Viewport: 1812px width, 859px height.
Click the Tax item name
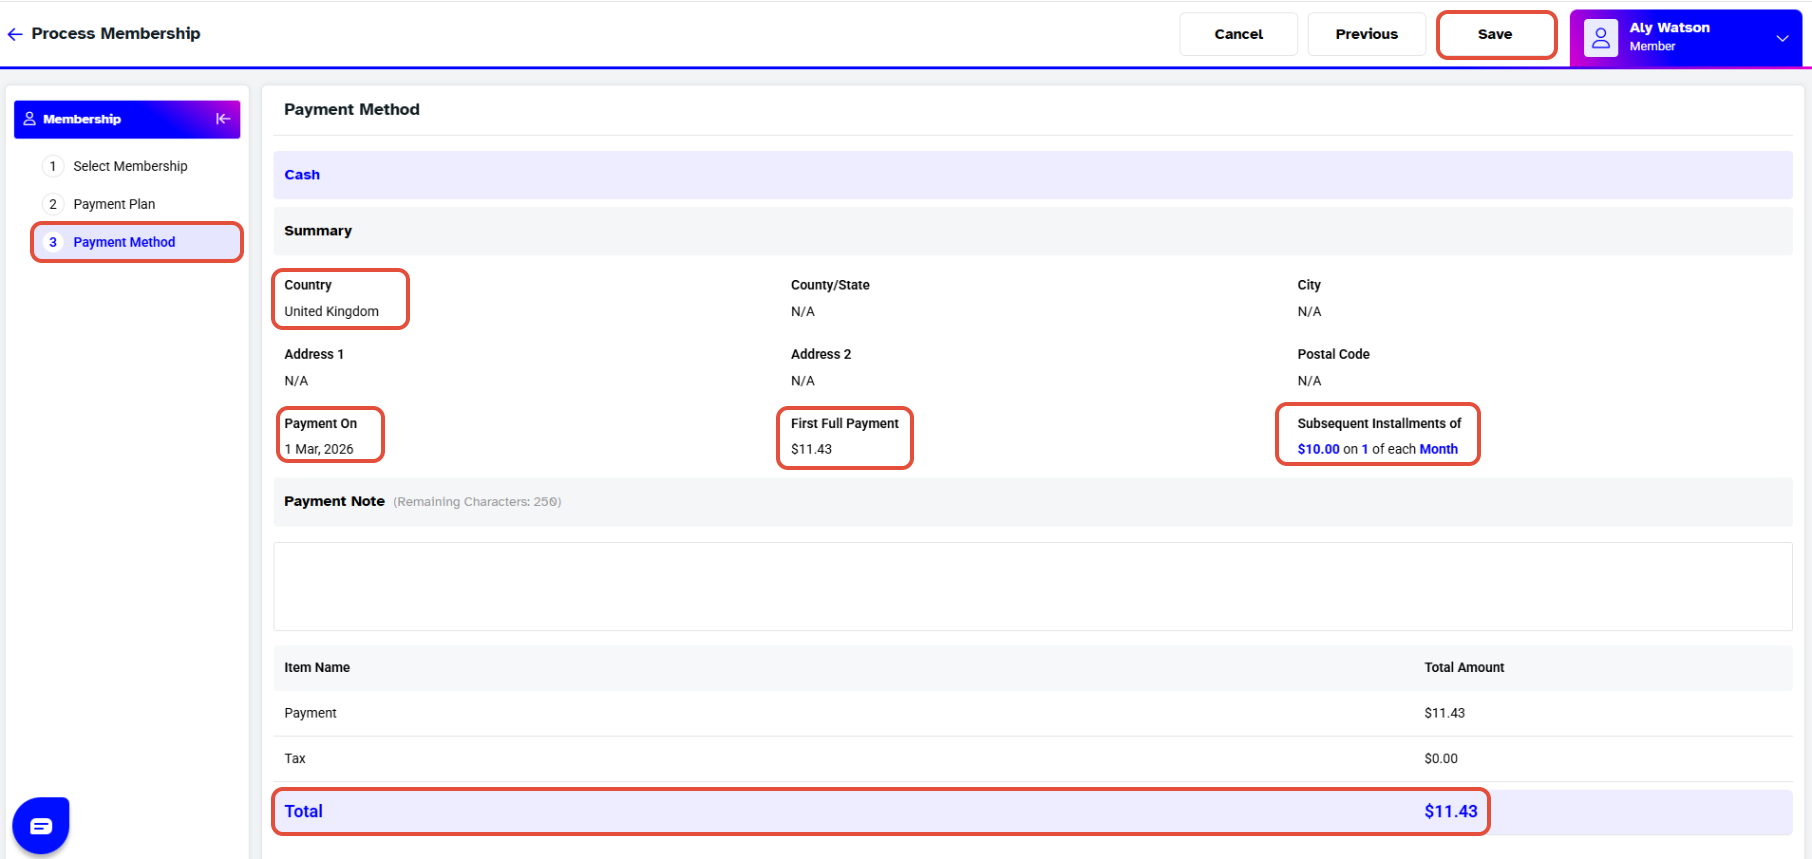295,758
